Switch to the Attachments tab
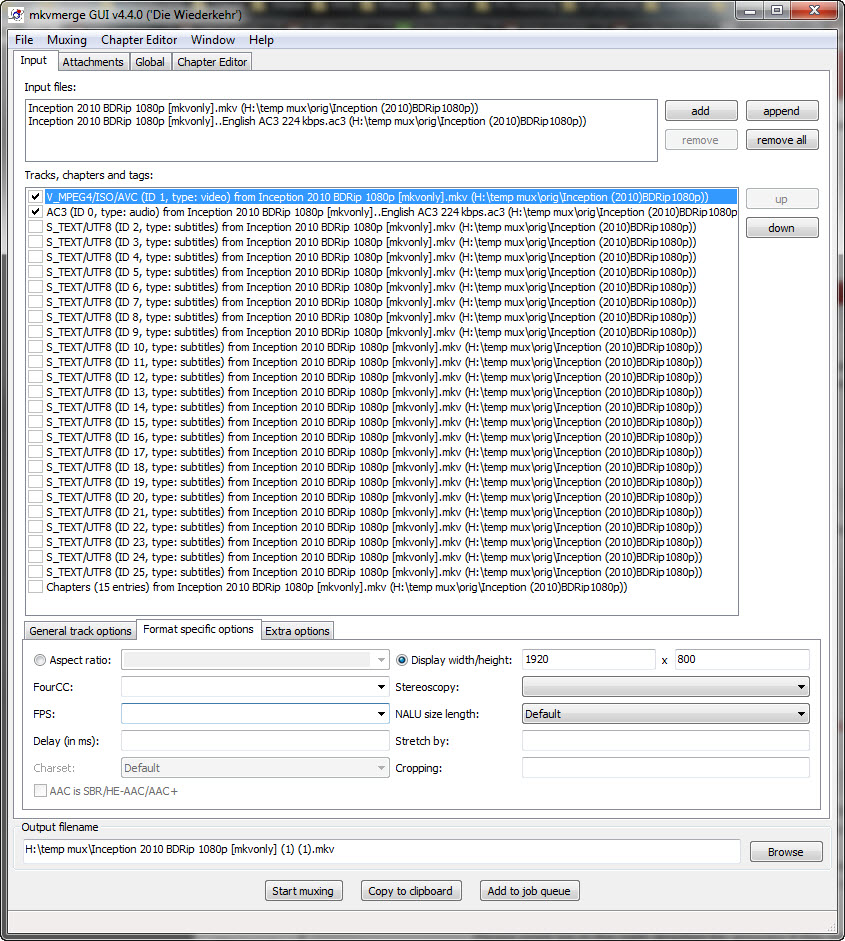This screenshot has width=845, height=941. 93,62
